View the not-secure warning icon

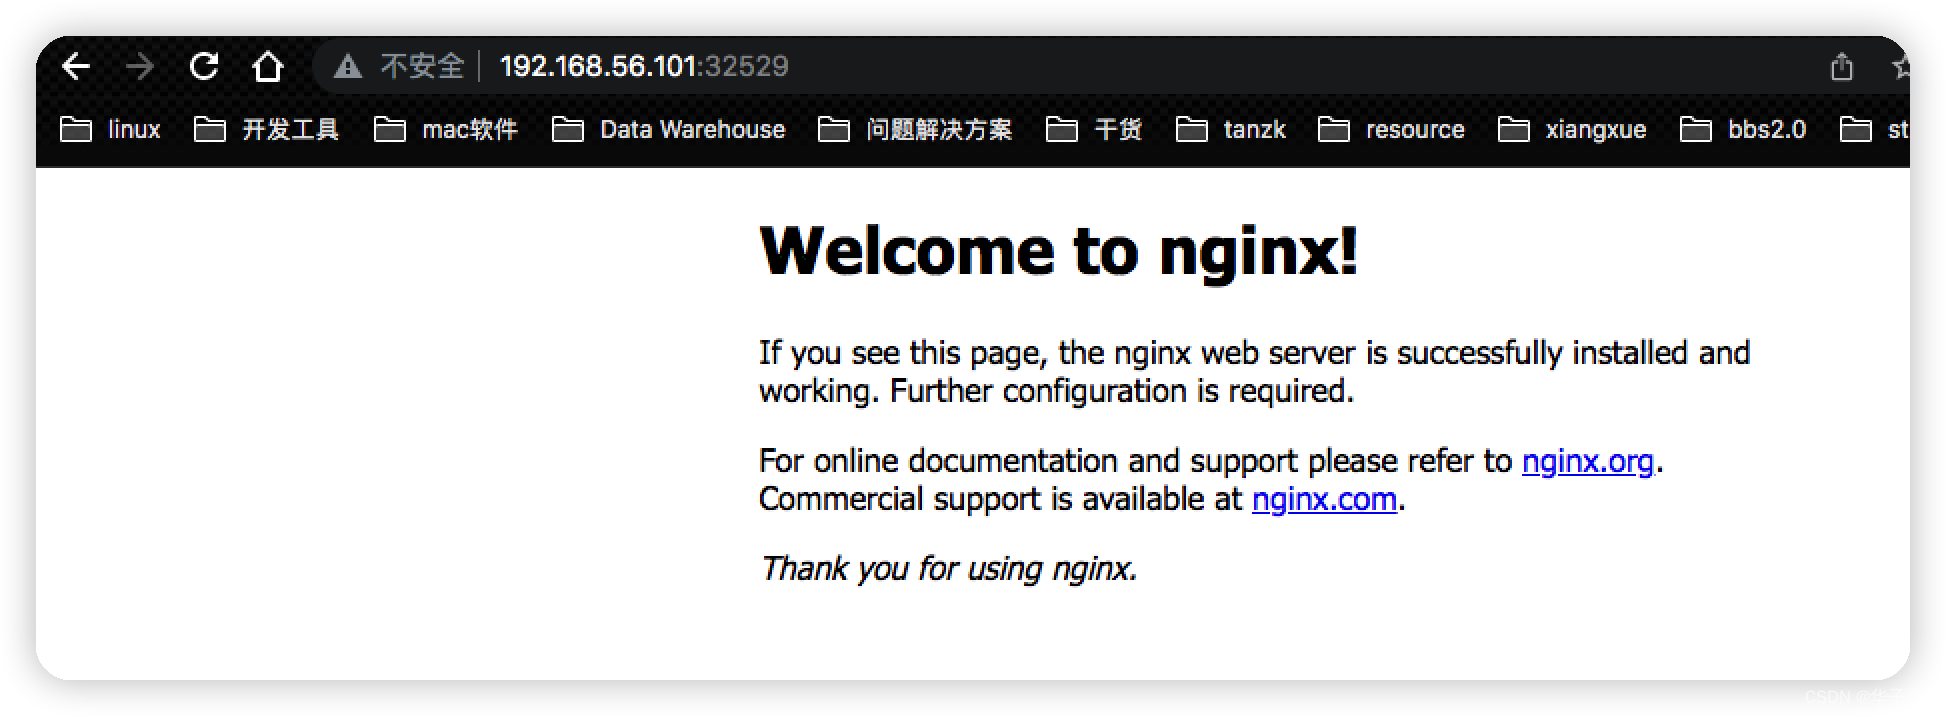(x=348, y=66)
